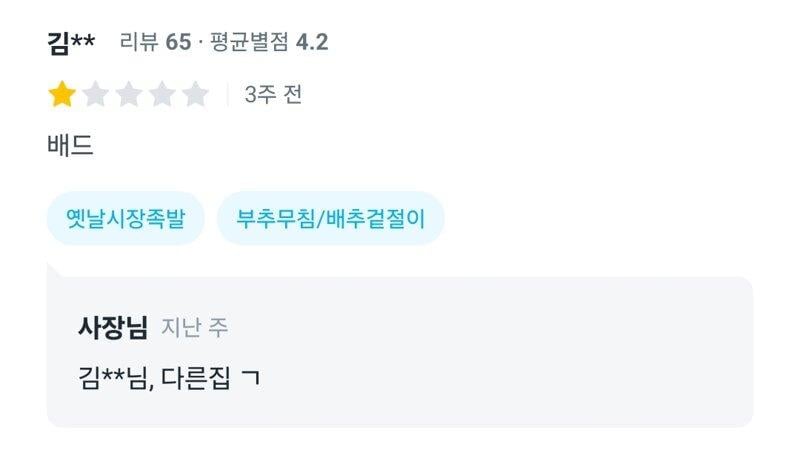800x450 pixels.
Task: Select the third gray rating star
Action: point(129,95)
